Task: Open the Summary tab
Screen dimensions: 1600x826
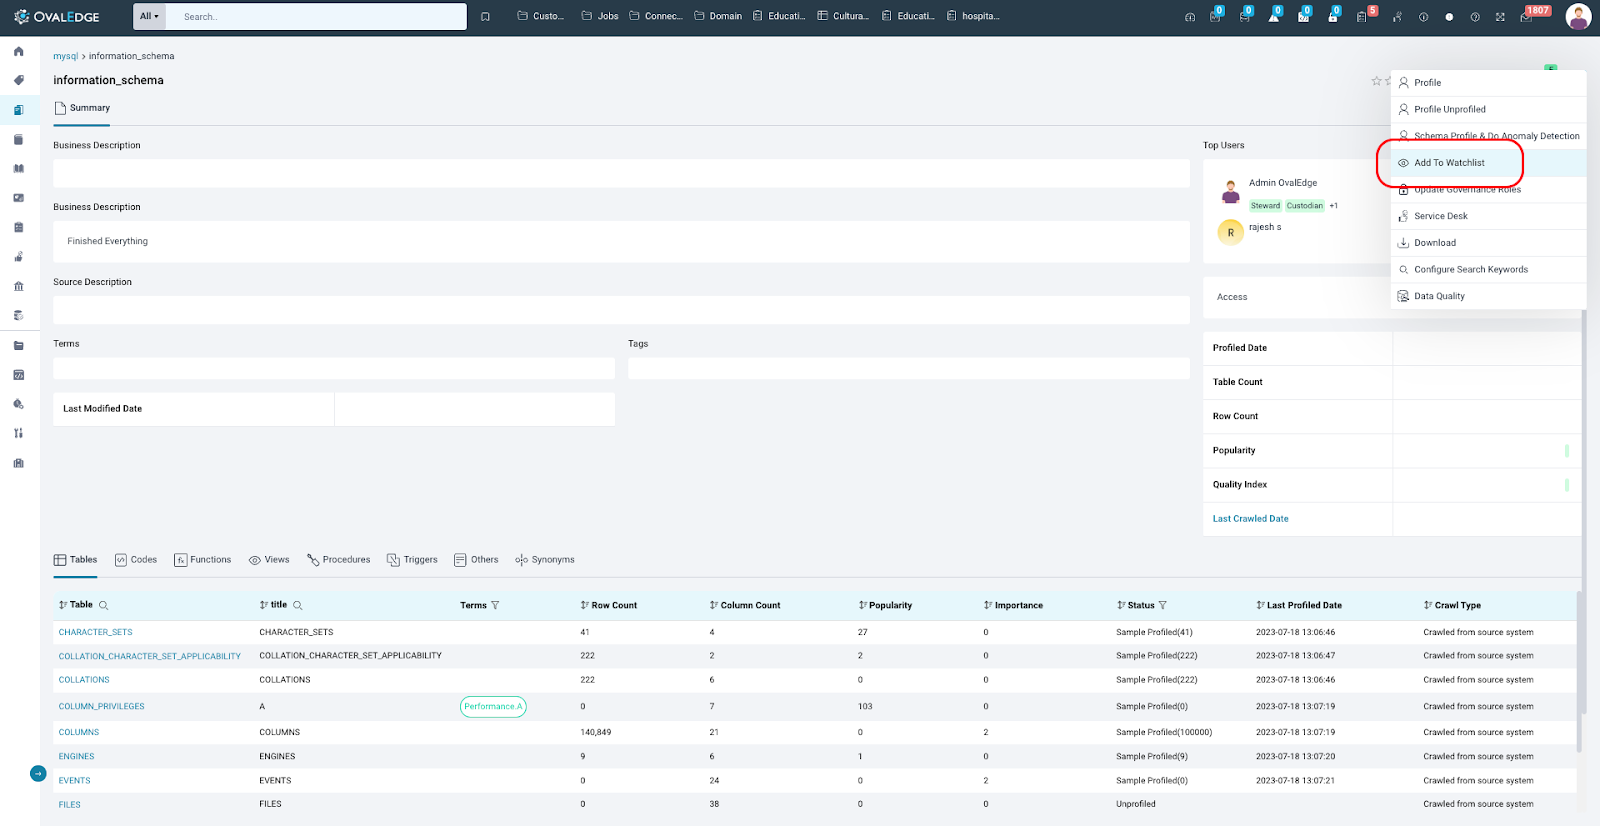Action: tap(82, 108)
